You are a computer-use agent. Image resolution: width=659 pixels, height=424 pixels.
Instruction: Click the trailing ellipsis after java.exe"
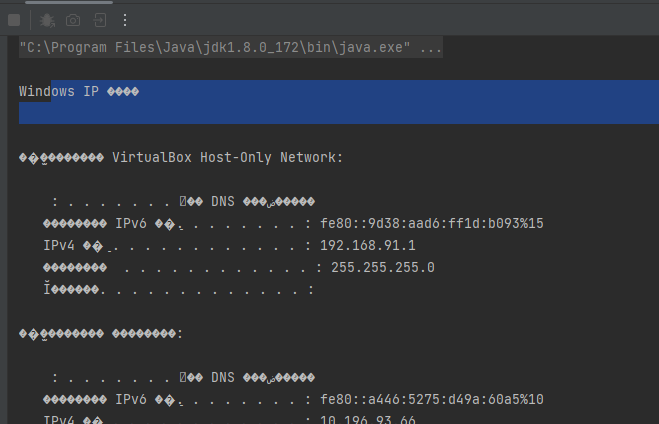point(431,48)
